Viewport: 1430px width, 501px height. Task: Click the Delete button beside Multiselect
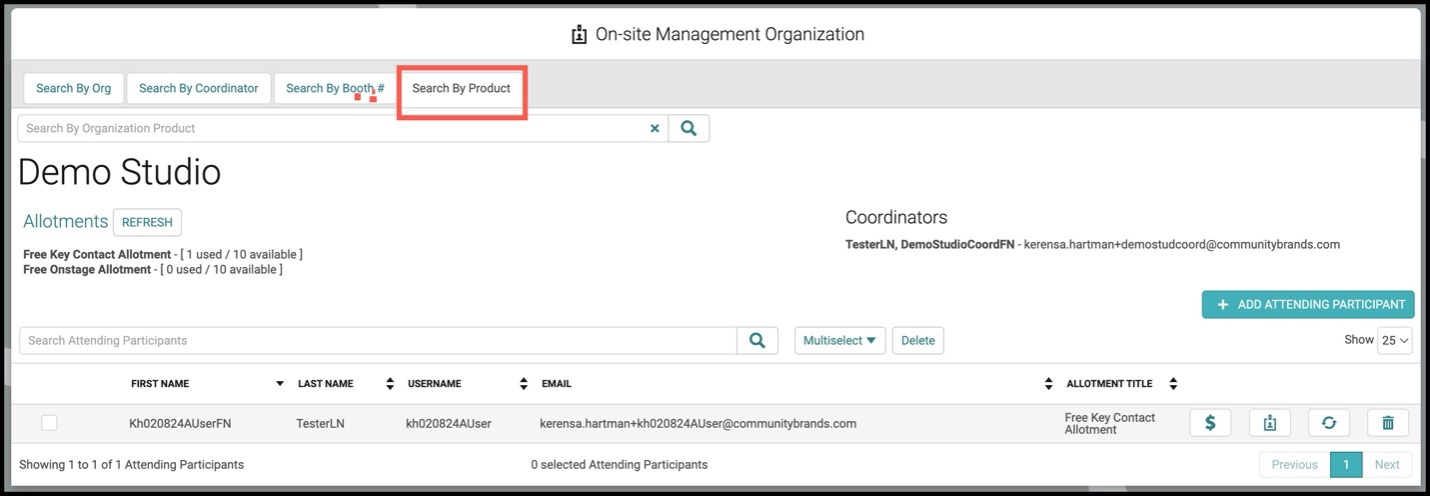click(918, 340)
